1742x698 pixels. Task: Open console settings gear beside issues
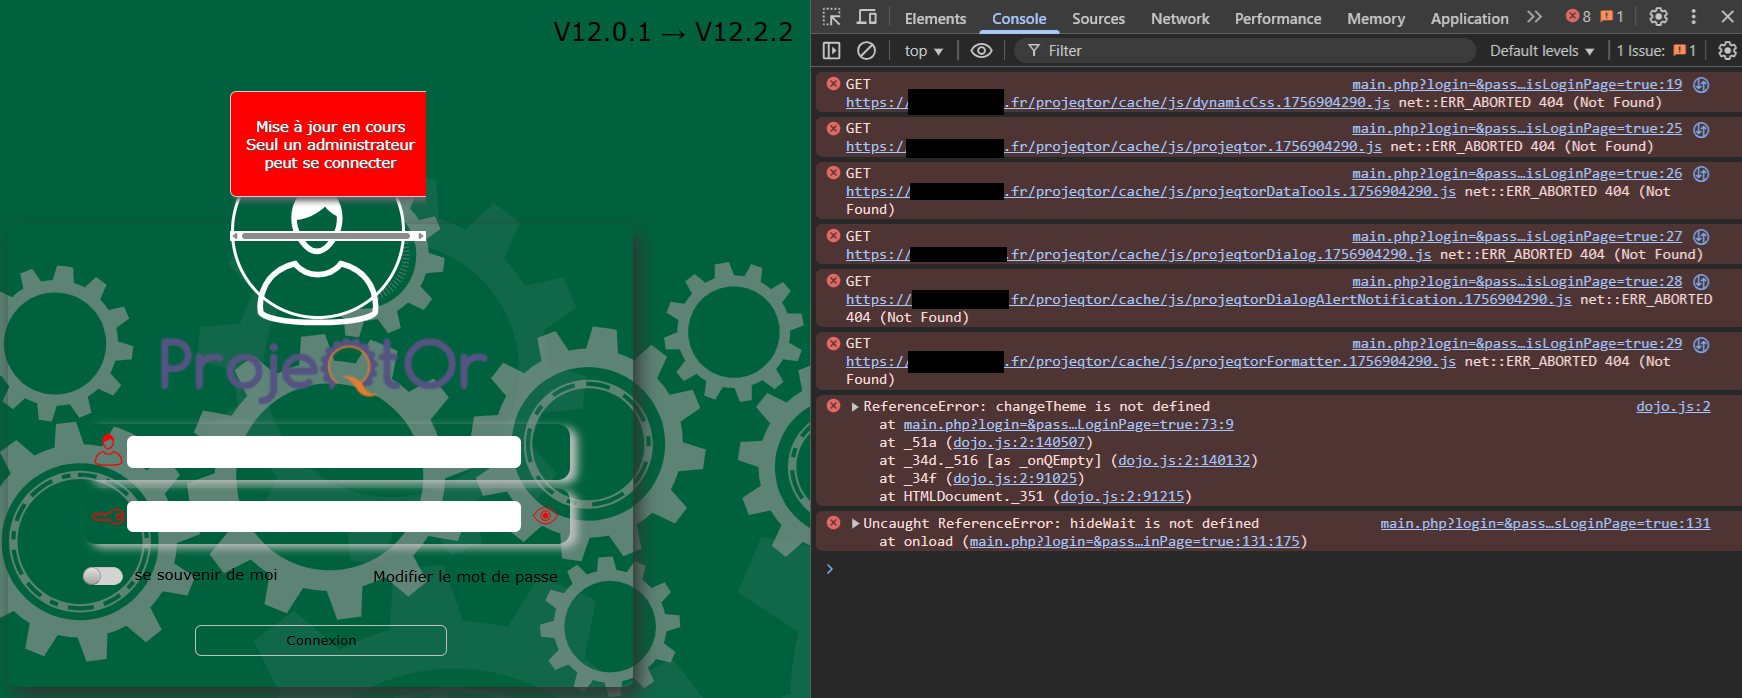click(x=1726, y=50)
